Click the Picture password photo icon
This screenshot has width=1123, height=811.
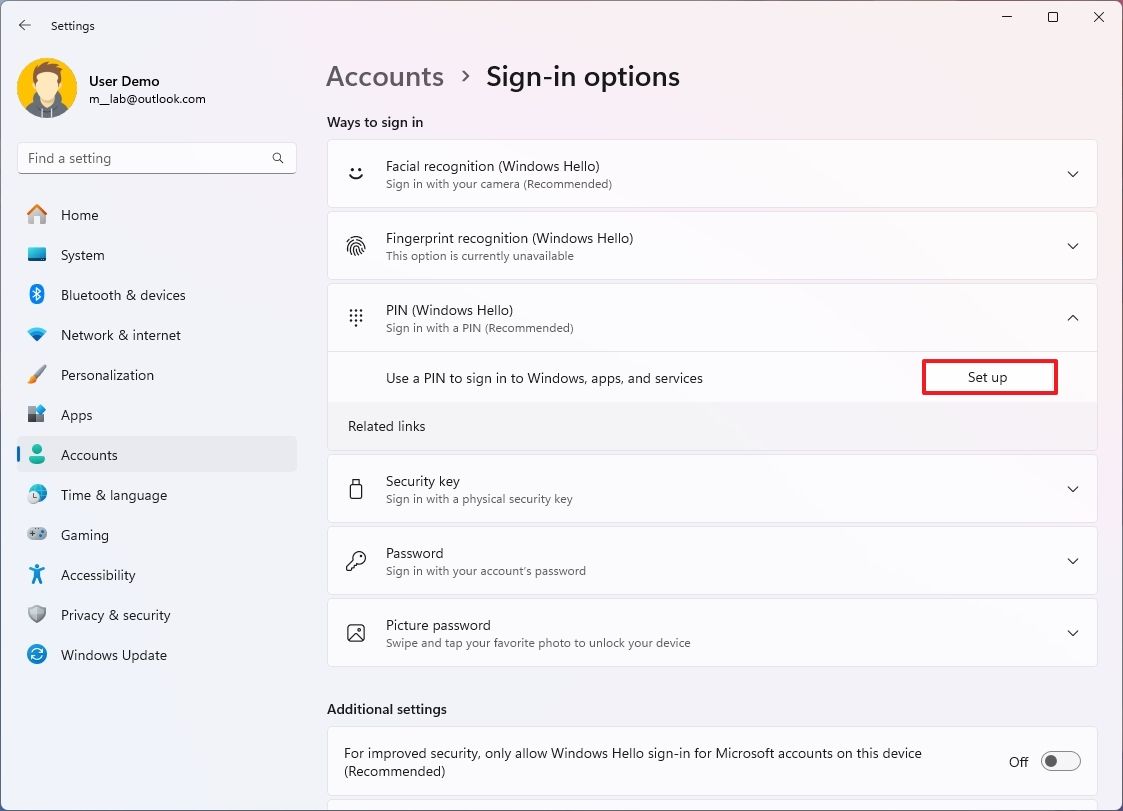[x=355, y=632]
